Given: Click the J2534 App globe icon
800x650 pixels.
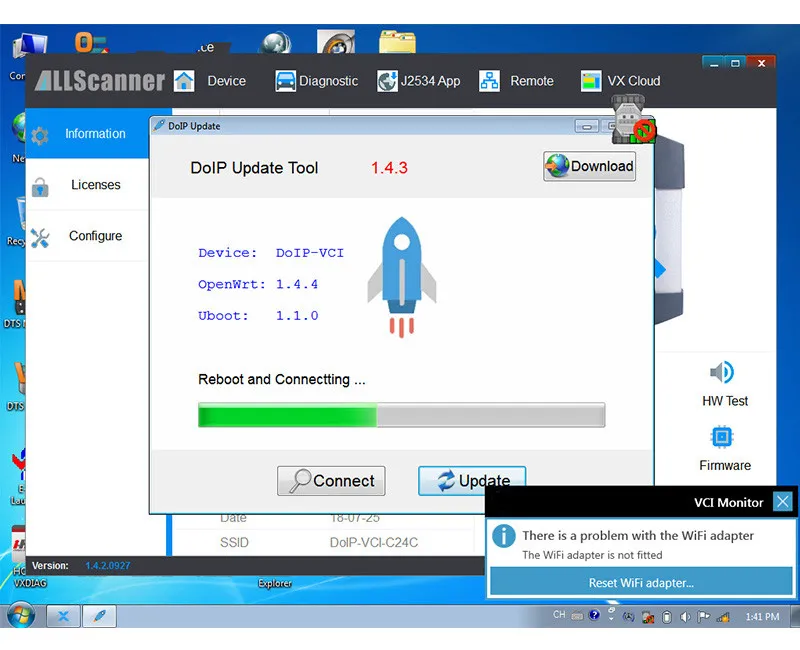Looking at the screenshot, I should coord(387,81).
